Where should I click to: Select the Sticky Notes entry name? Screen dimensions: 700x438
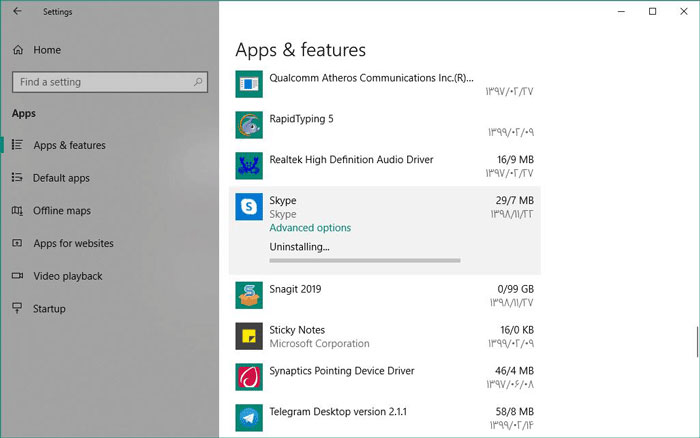point(297,330)
